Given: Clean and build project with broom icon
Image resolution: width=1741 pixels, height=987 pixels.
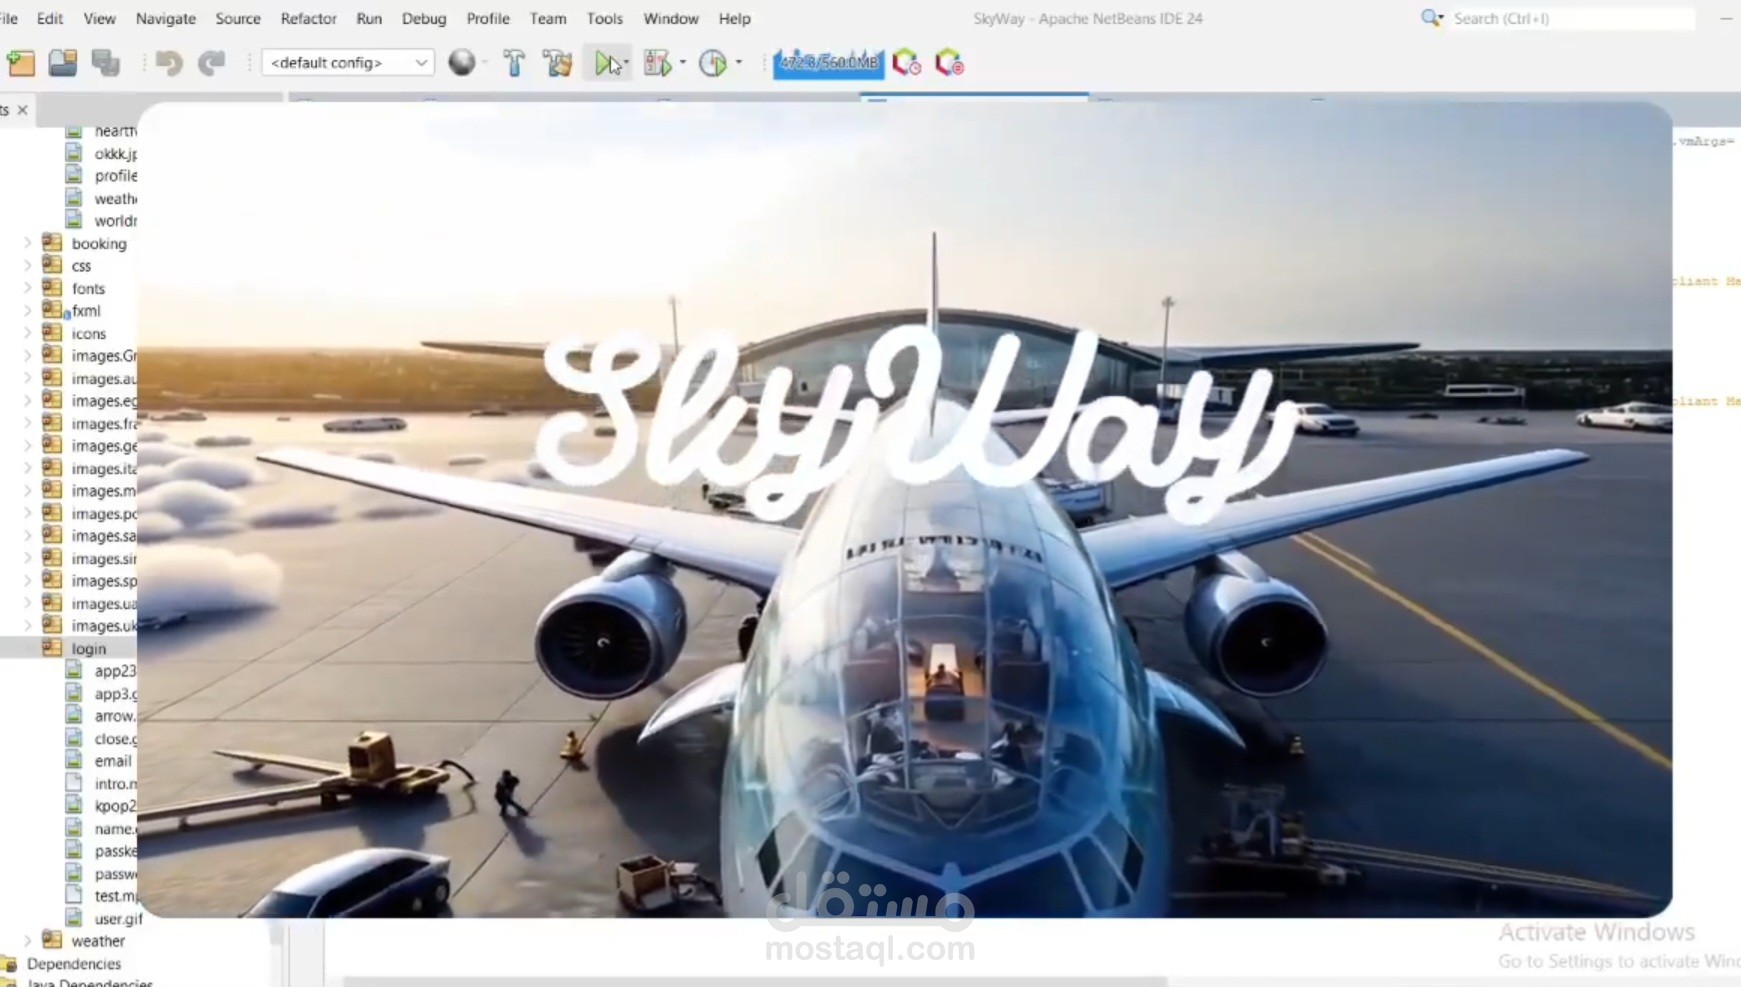Looking at the screenshot, I should pyautogui.click(x=557, y=63).
